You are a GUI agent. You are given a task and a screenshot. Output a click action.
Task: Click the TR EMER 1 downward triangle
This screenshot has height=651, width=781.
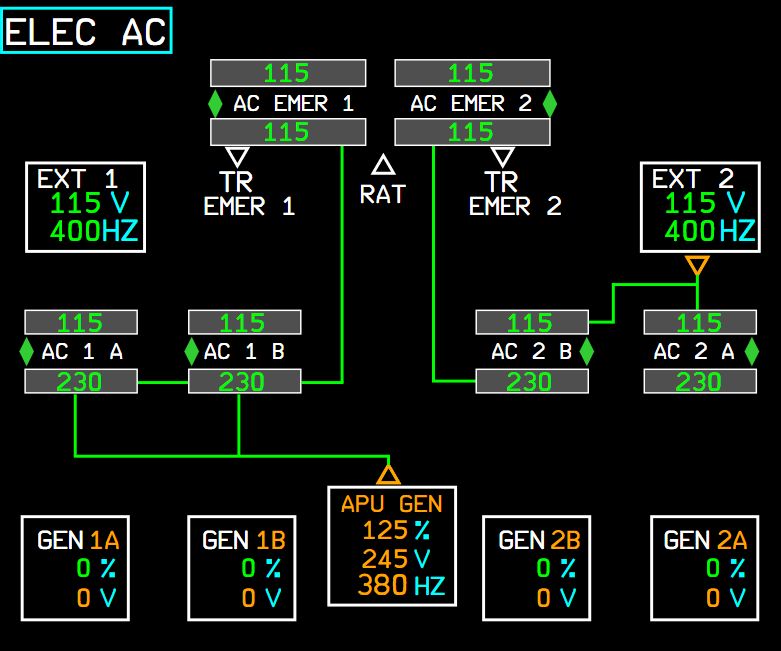[x=237, y=157]
